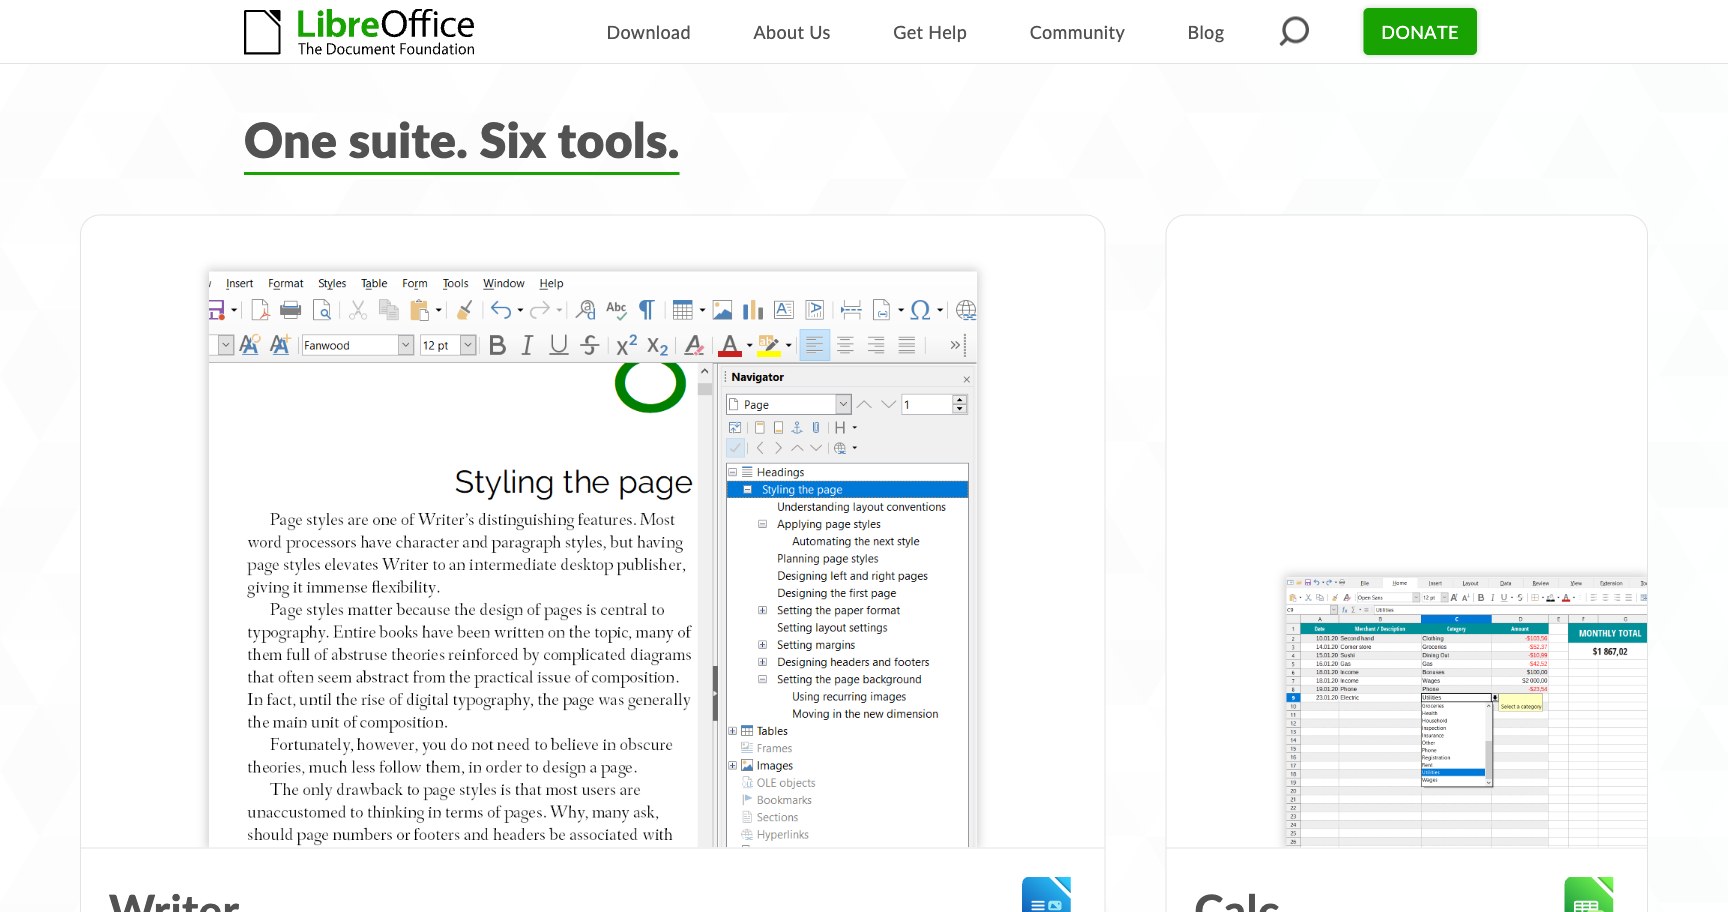Click the blue Writer app icon
The height and width of the screenshot is (912, 1728).
click(1046, 894)
